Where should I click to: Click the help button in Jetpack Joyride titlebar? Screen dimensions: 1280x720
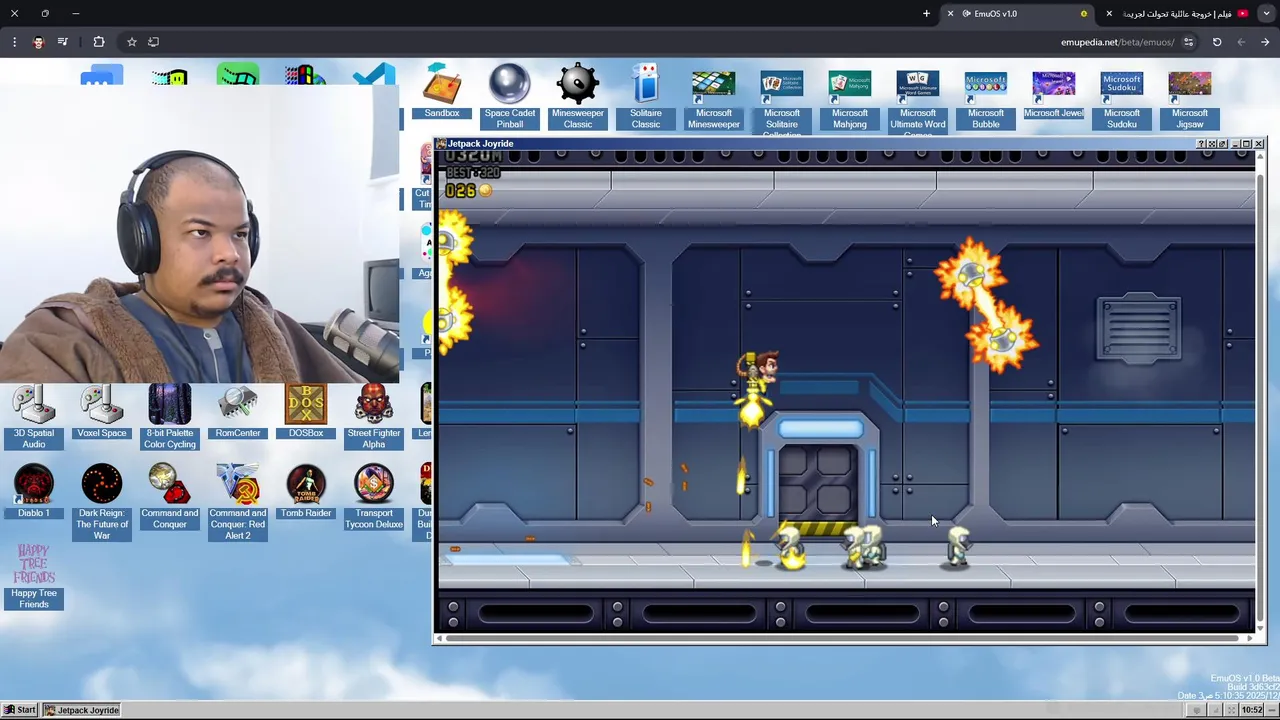(1200, 144)
